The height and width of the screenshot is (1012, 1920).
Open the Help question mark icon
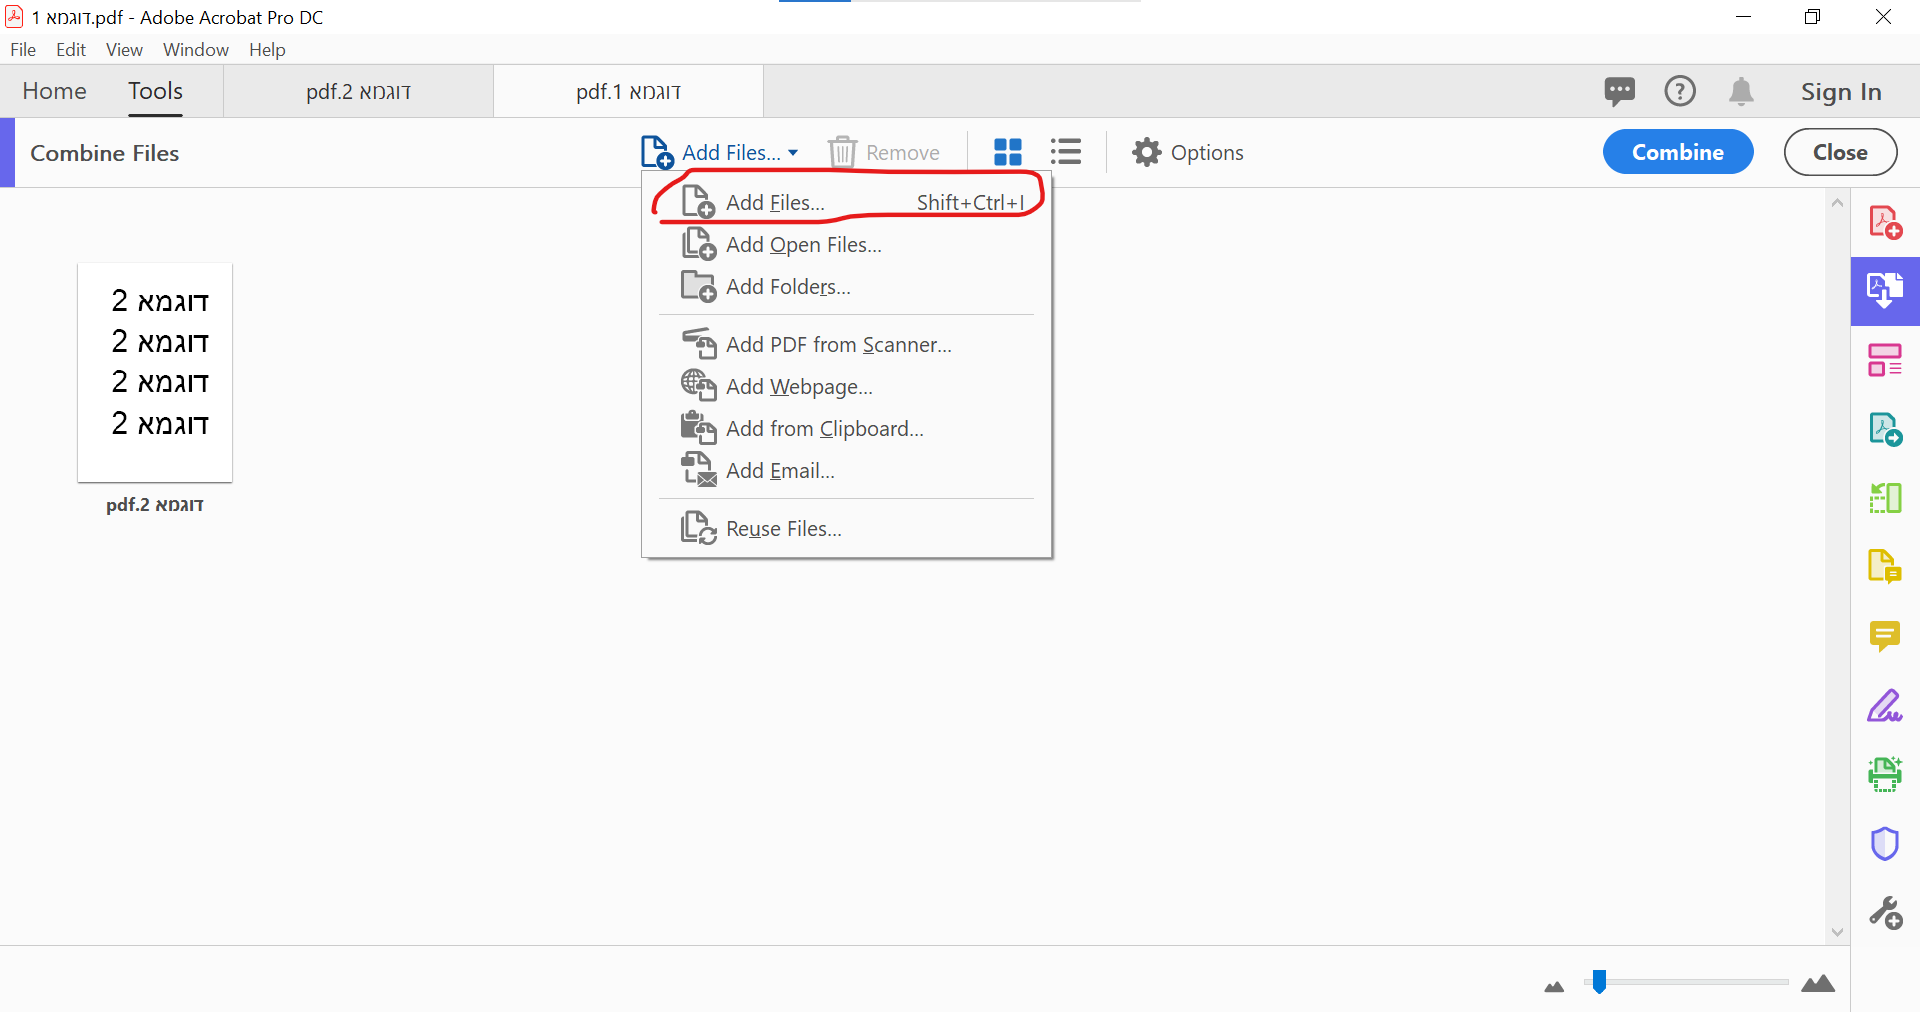(x=1680, y=91)
